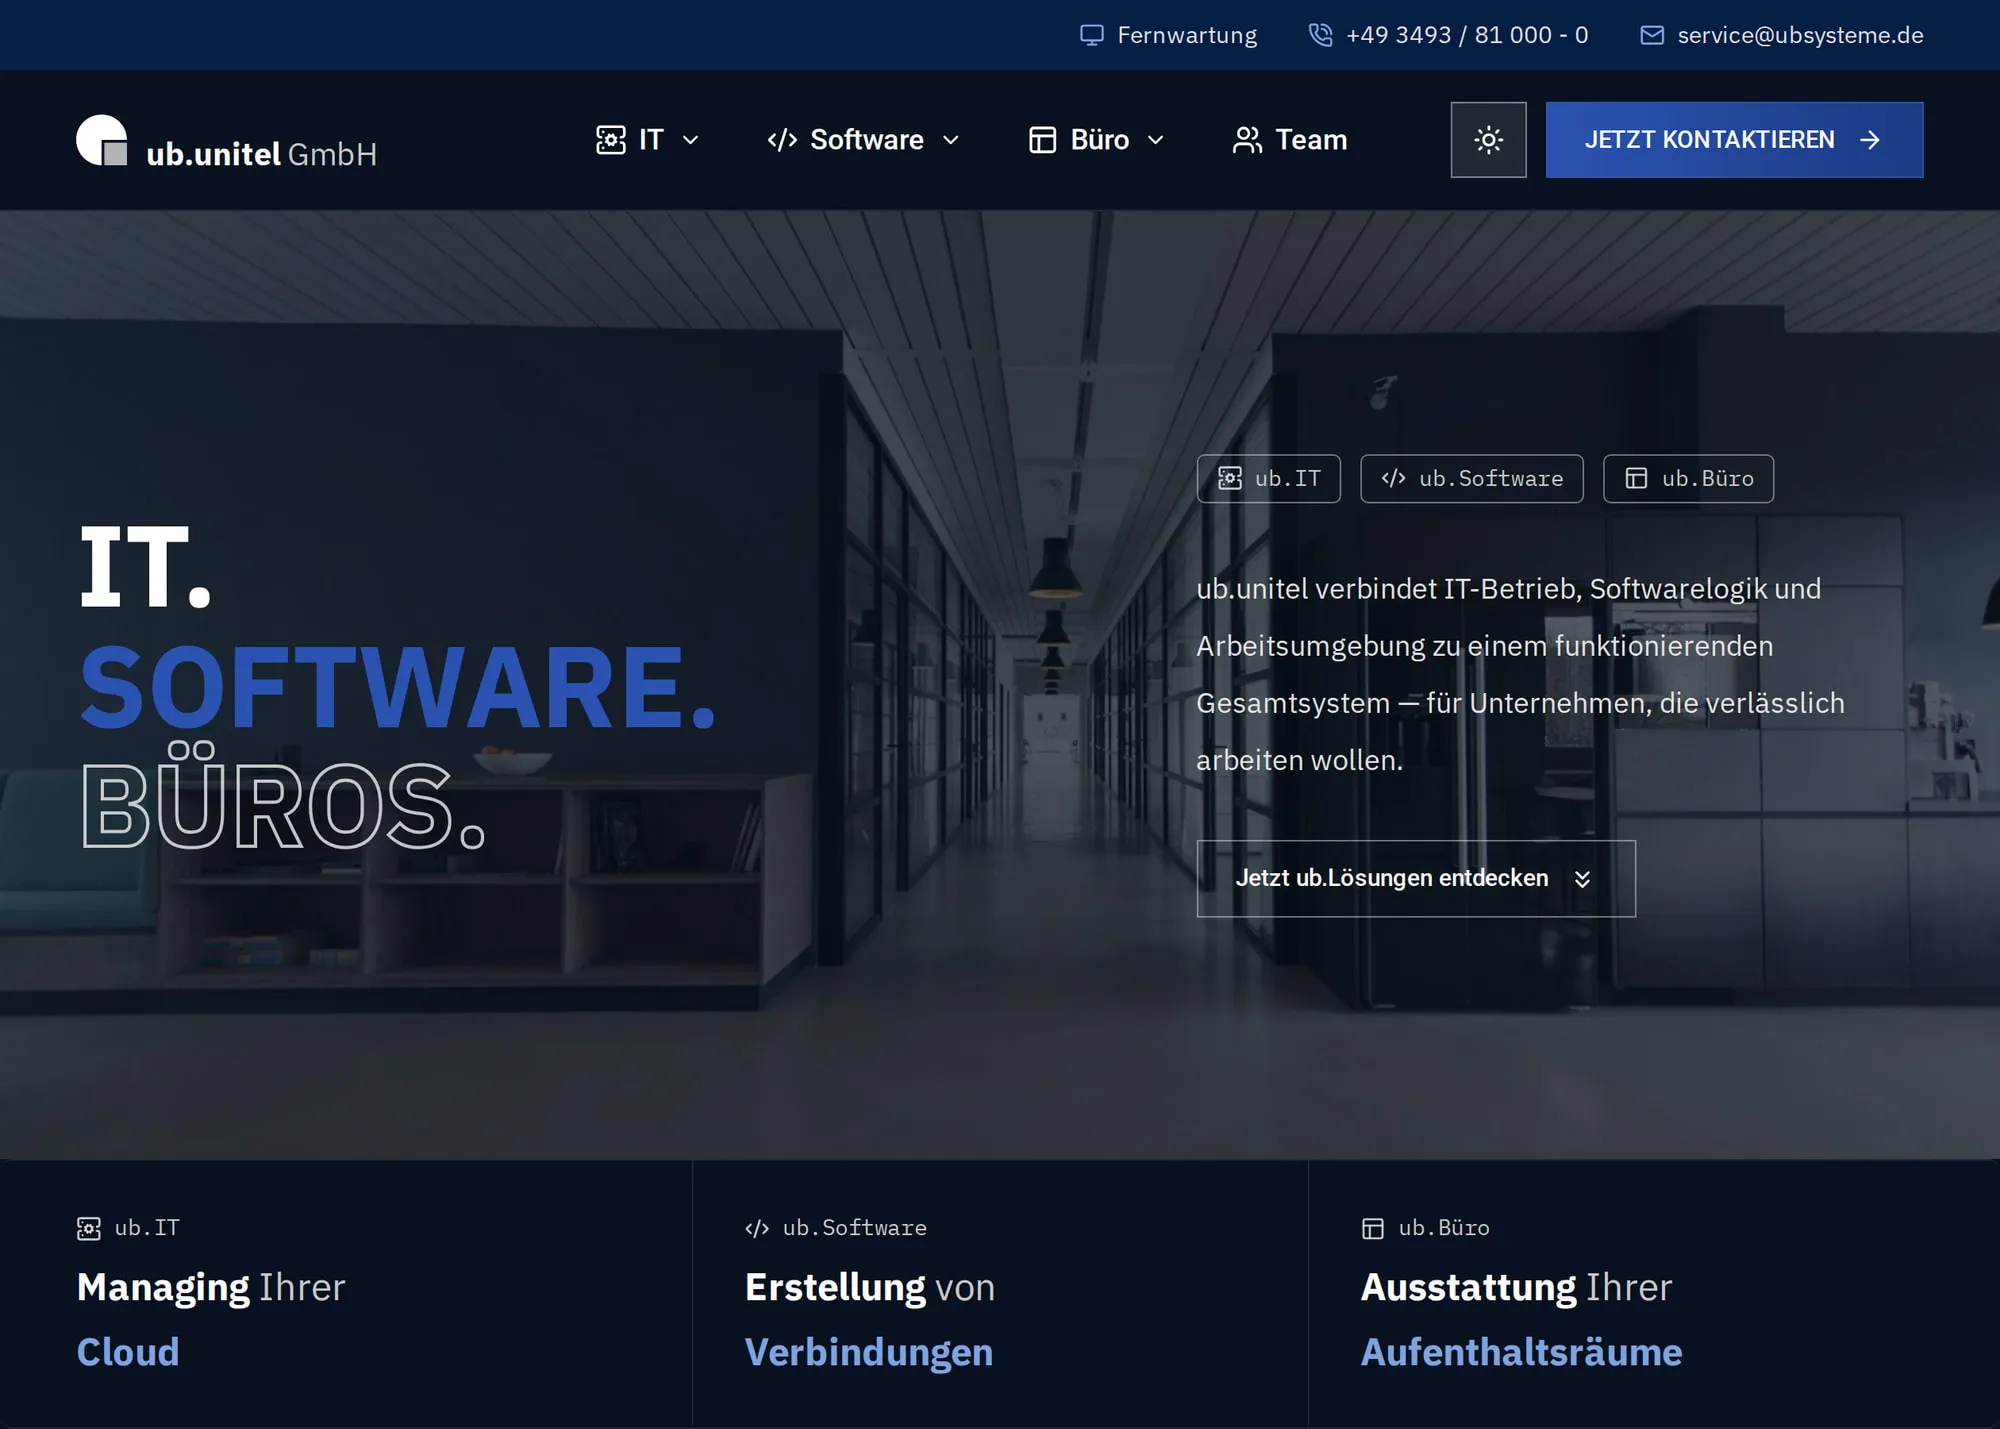Open the Fernwartung link

click(x=1168, y=35)
